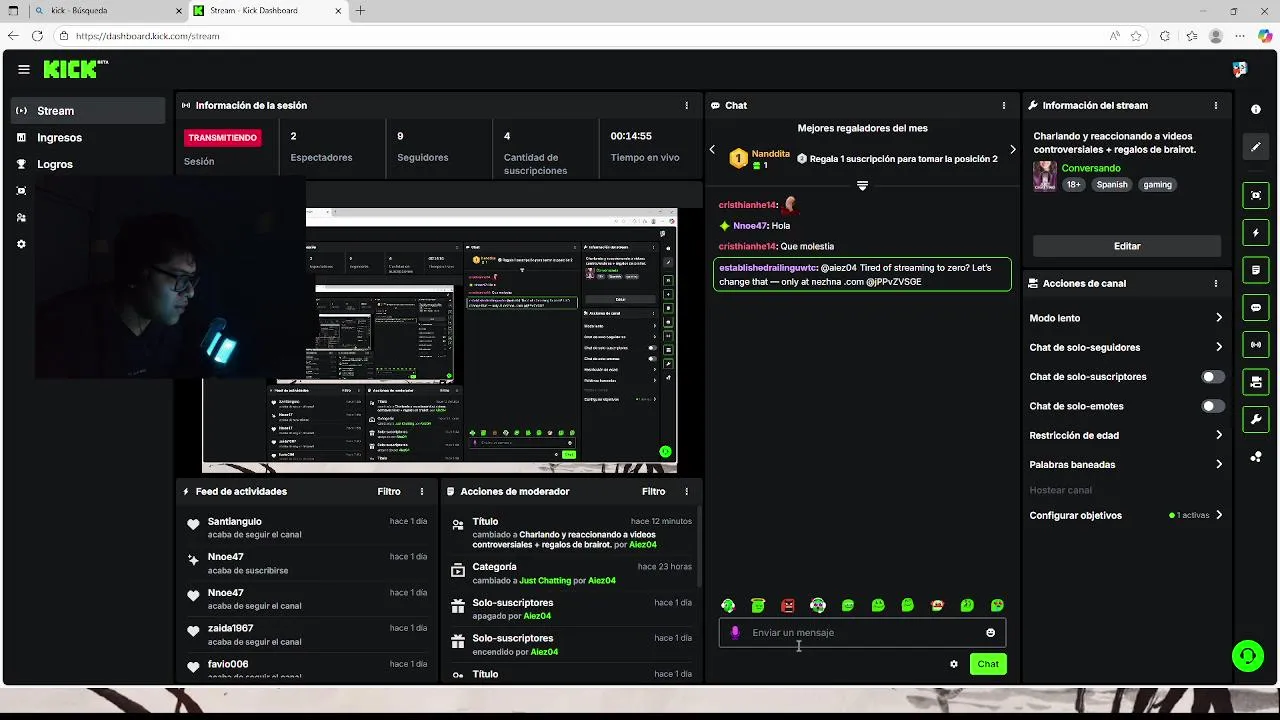The image size is (1280, 720).
Task: Click the Conversando category thumbnail
Action: pos(1045,176)
